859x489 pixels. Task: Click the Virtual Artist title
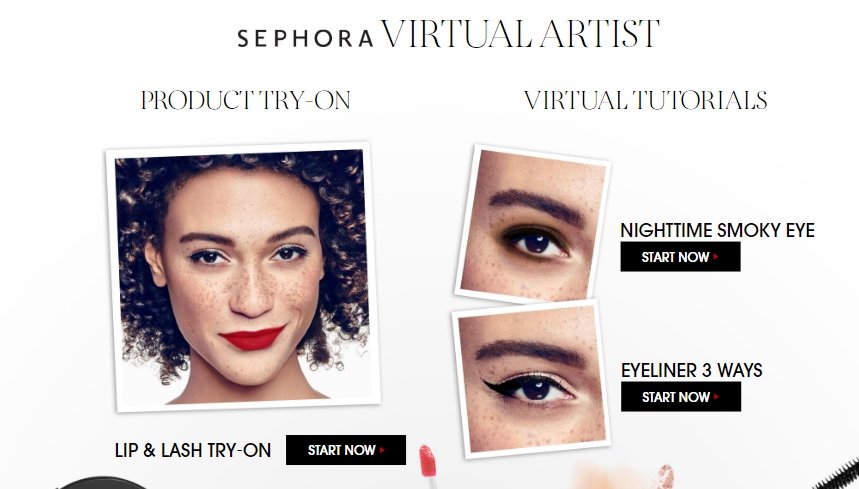pyautogui.click(x=519, y=34)
